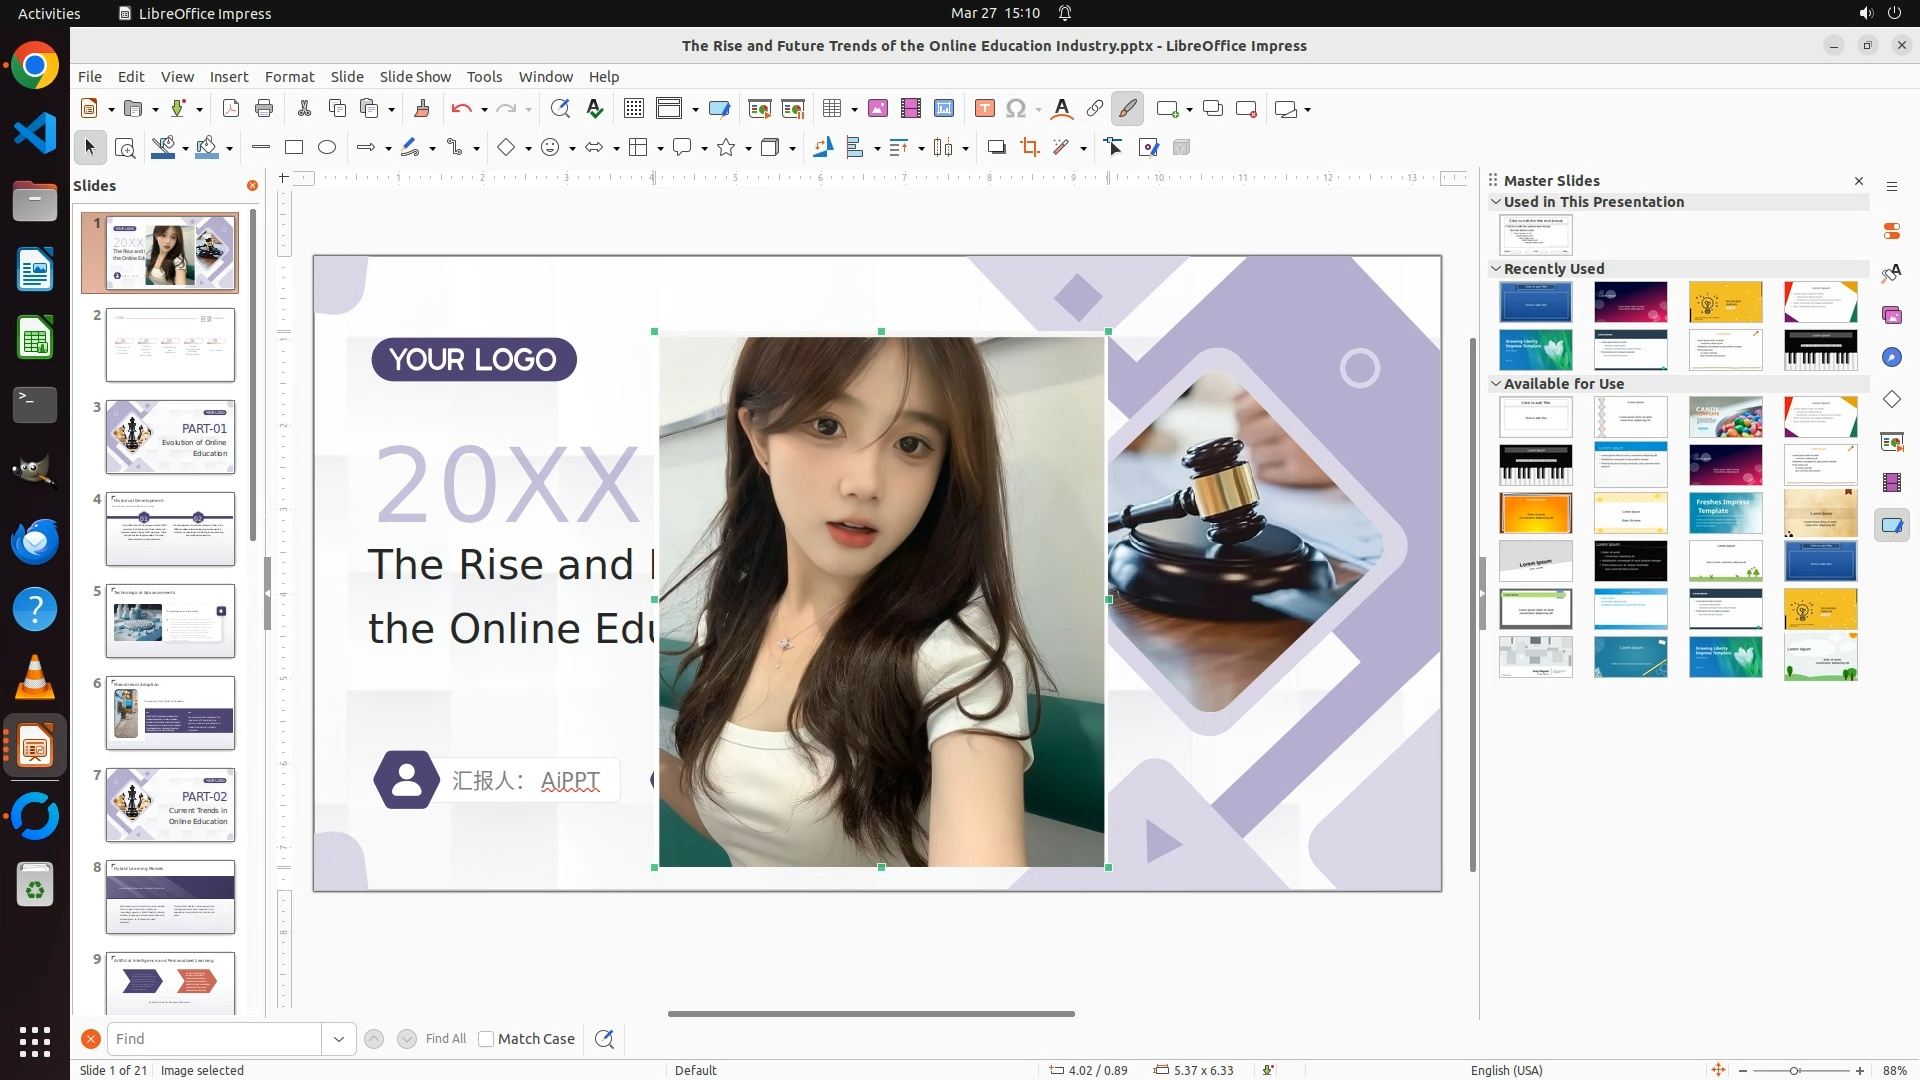1920x1080 pixels.
Task: Open the Slide Show menu
Action: (415, 77)
